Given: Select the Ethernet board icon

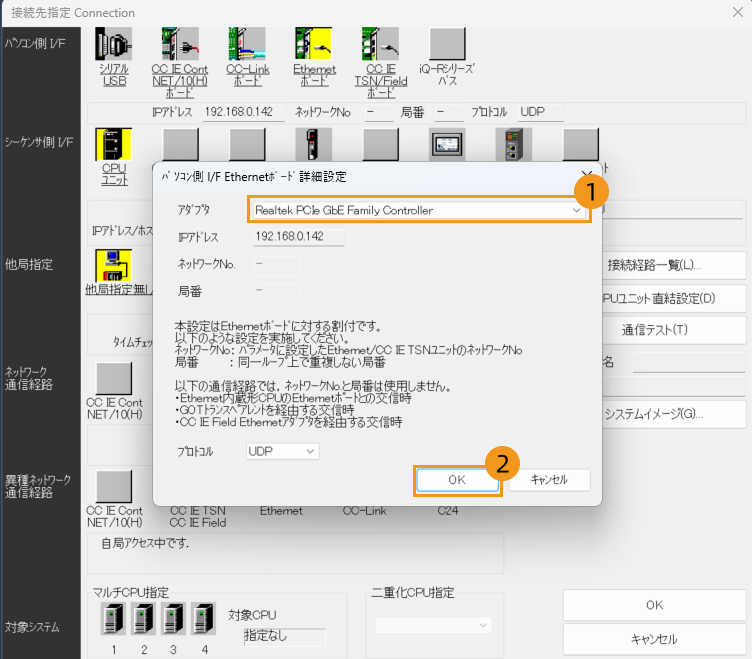Looking at the screenshot, I should coord(314,44).
